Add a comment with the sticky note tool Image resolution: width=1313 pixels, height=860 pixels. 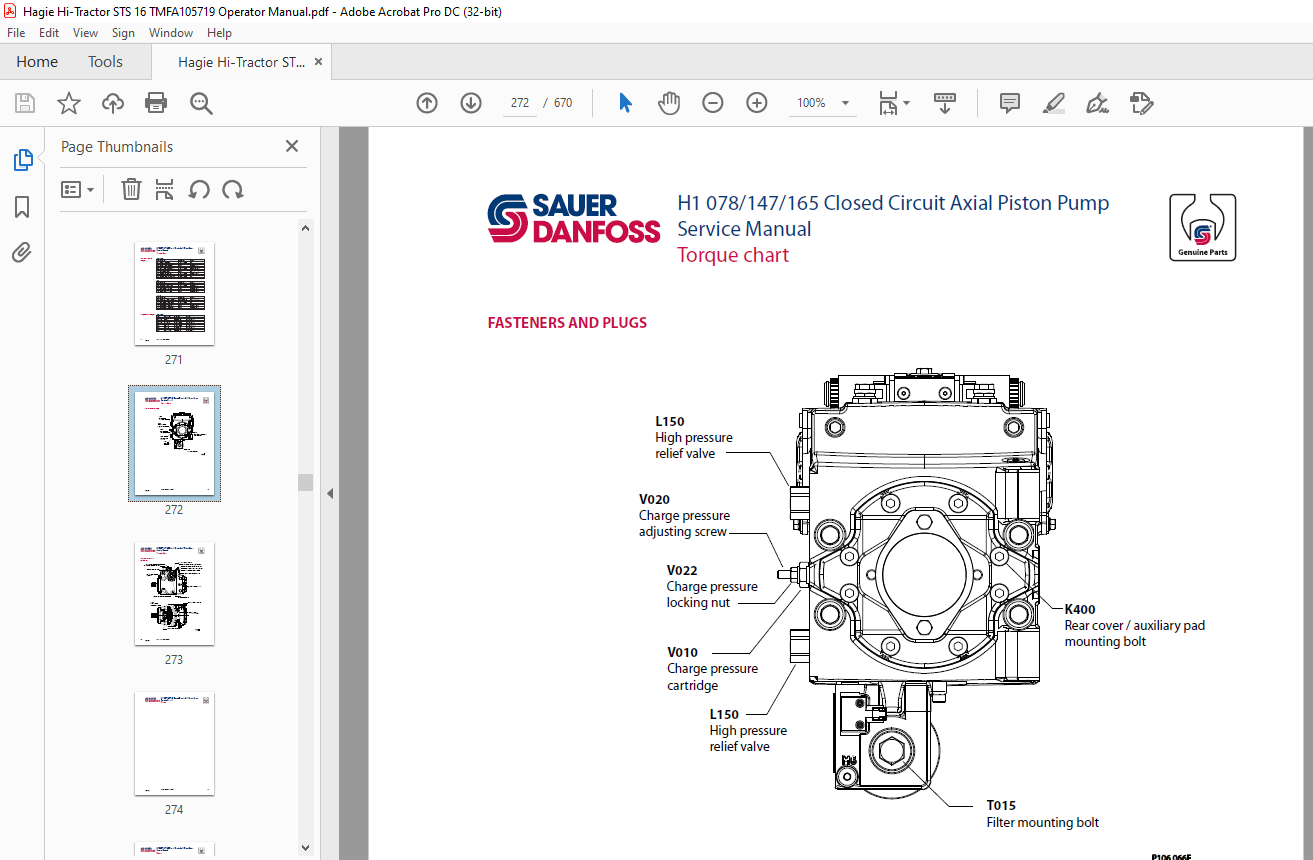(1010, 103)
